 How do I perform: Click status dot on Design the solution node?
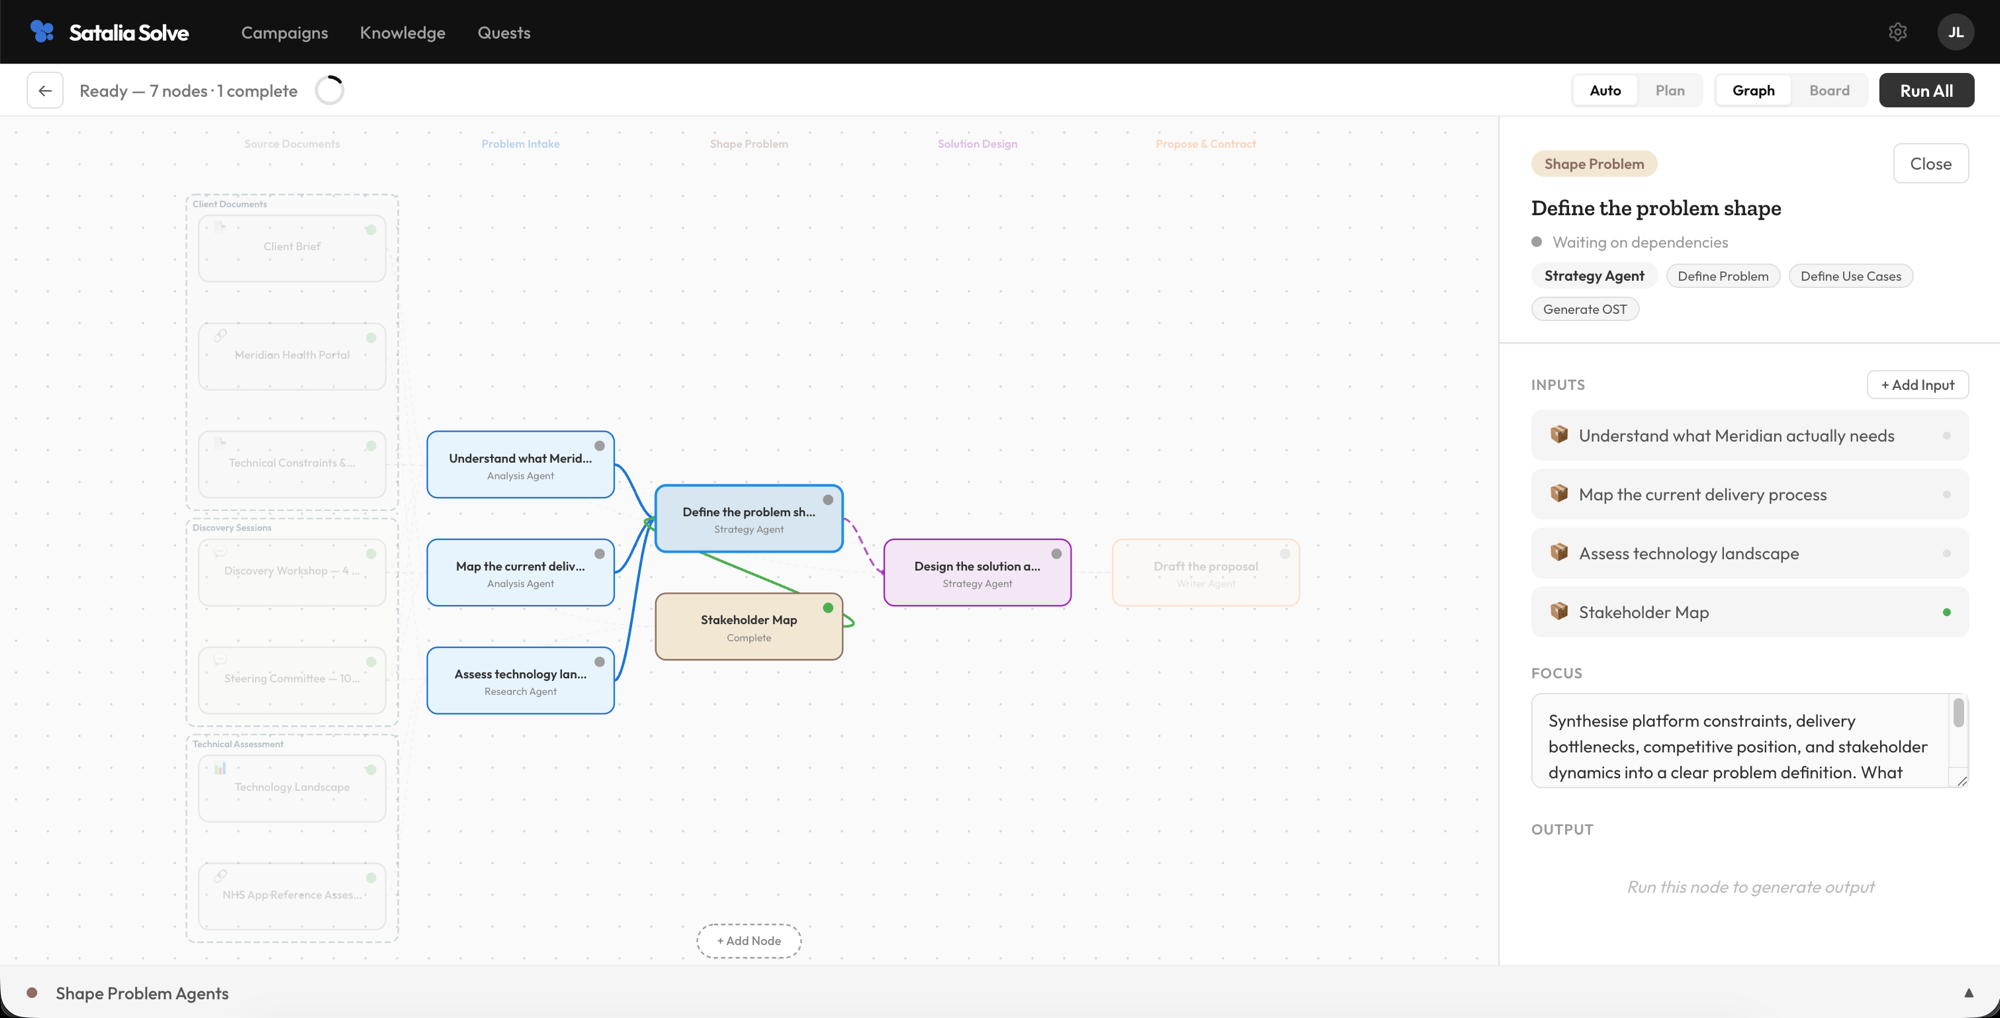[x=1056, y=554]
